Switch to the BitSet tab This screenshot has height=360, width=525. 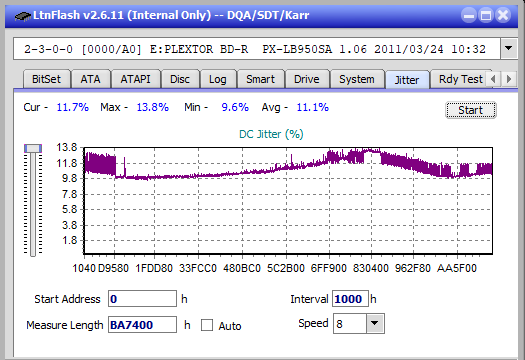pos(46,79)
